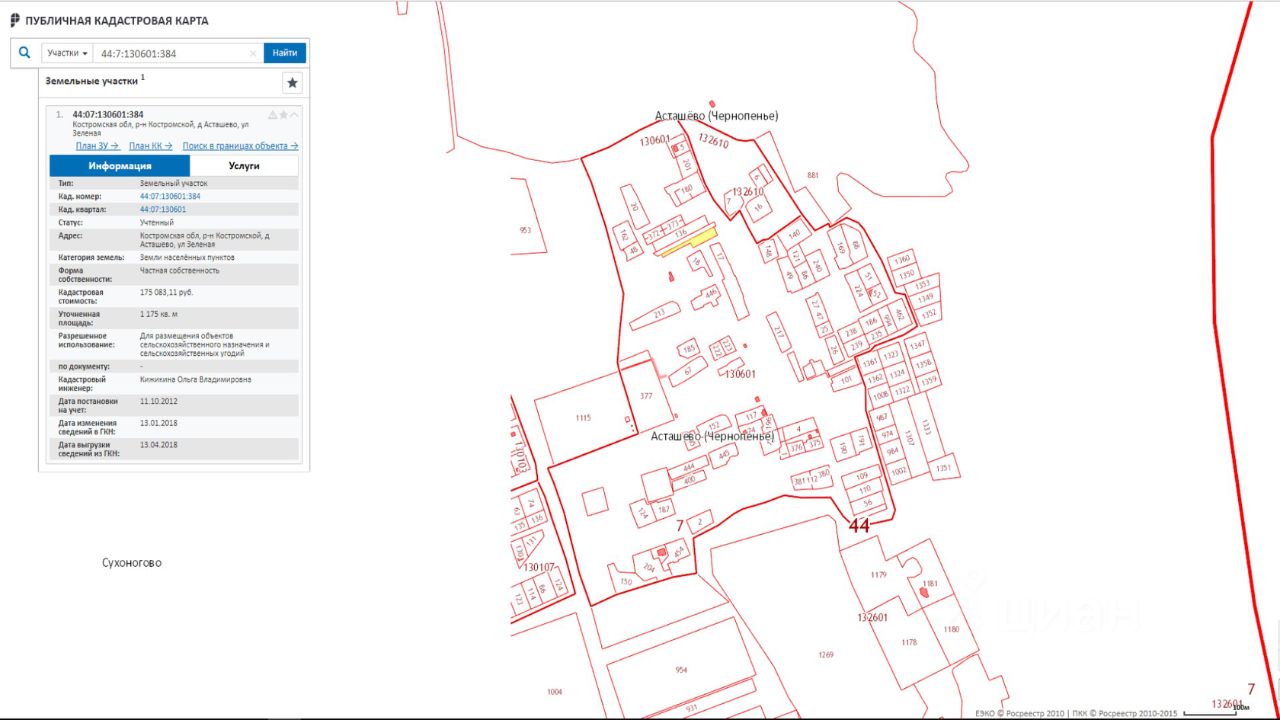Click parcel 1178 on the map
This screenshot has width=1280, height=720.
pos(910,641)
